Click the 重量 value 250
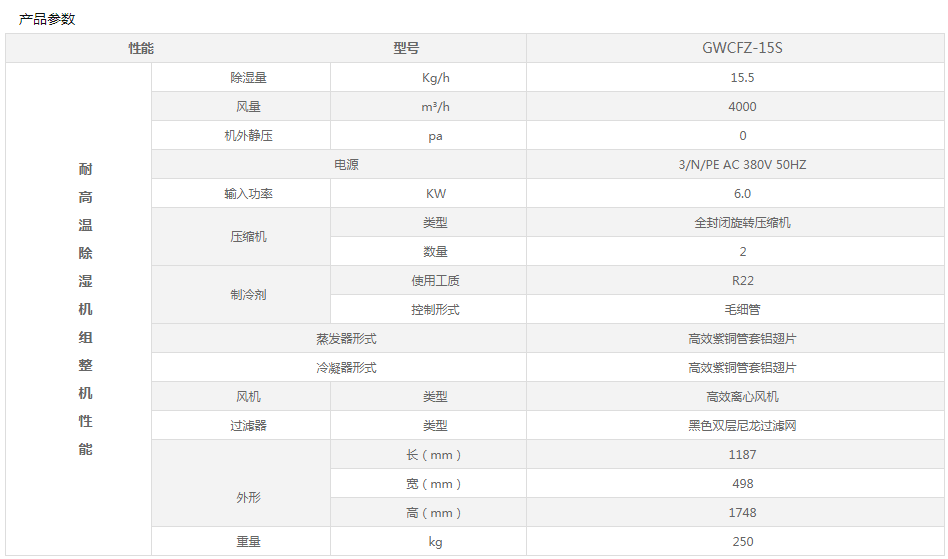This screenshot has height=559, width=948. [742, 542]
